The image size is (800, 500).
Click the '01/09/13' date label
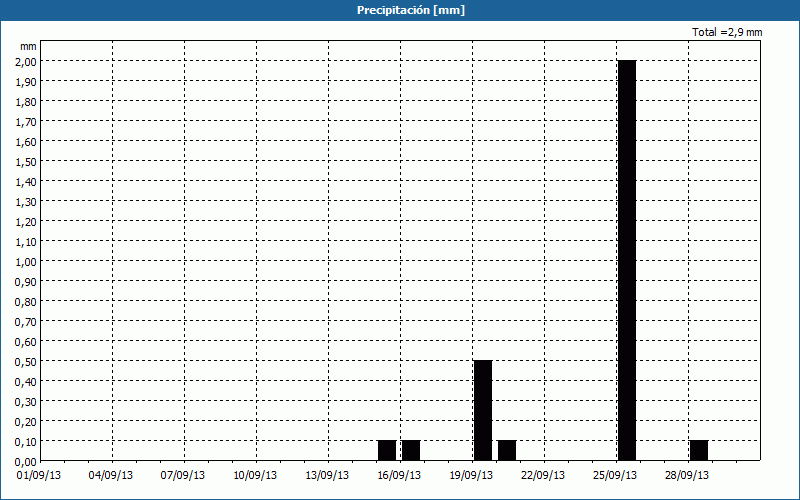tap(38, 475)
